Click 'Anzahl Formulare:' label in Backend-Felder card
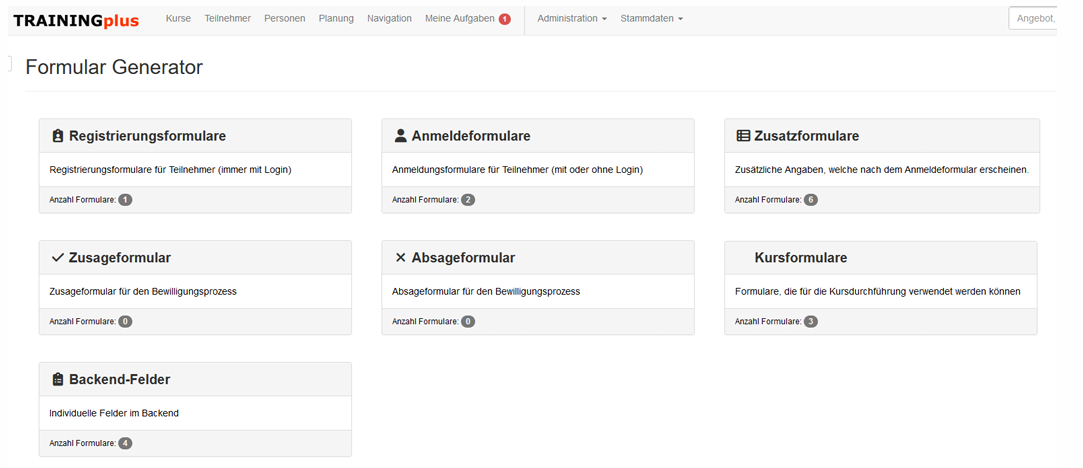This screenshot has height=468, width=1083. [83, 443]
